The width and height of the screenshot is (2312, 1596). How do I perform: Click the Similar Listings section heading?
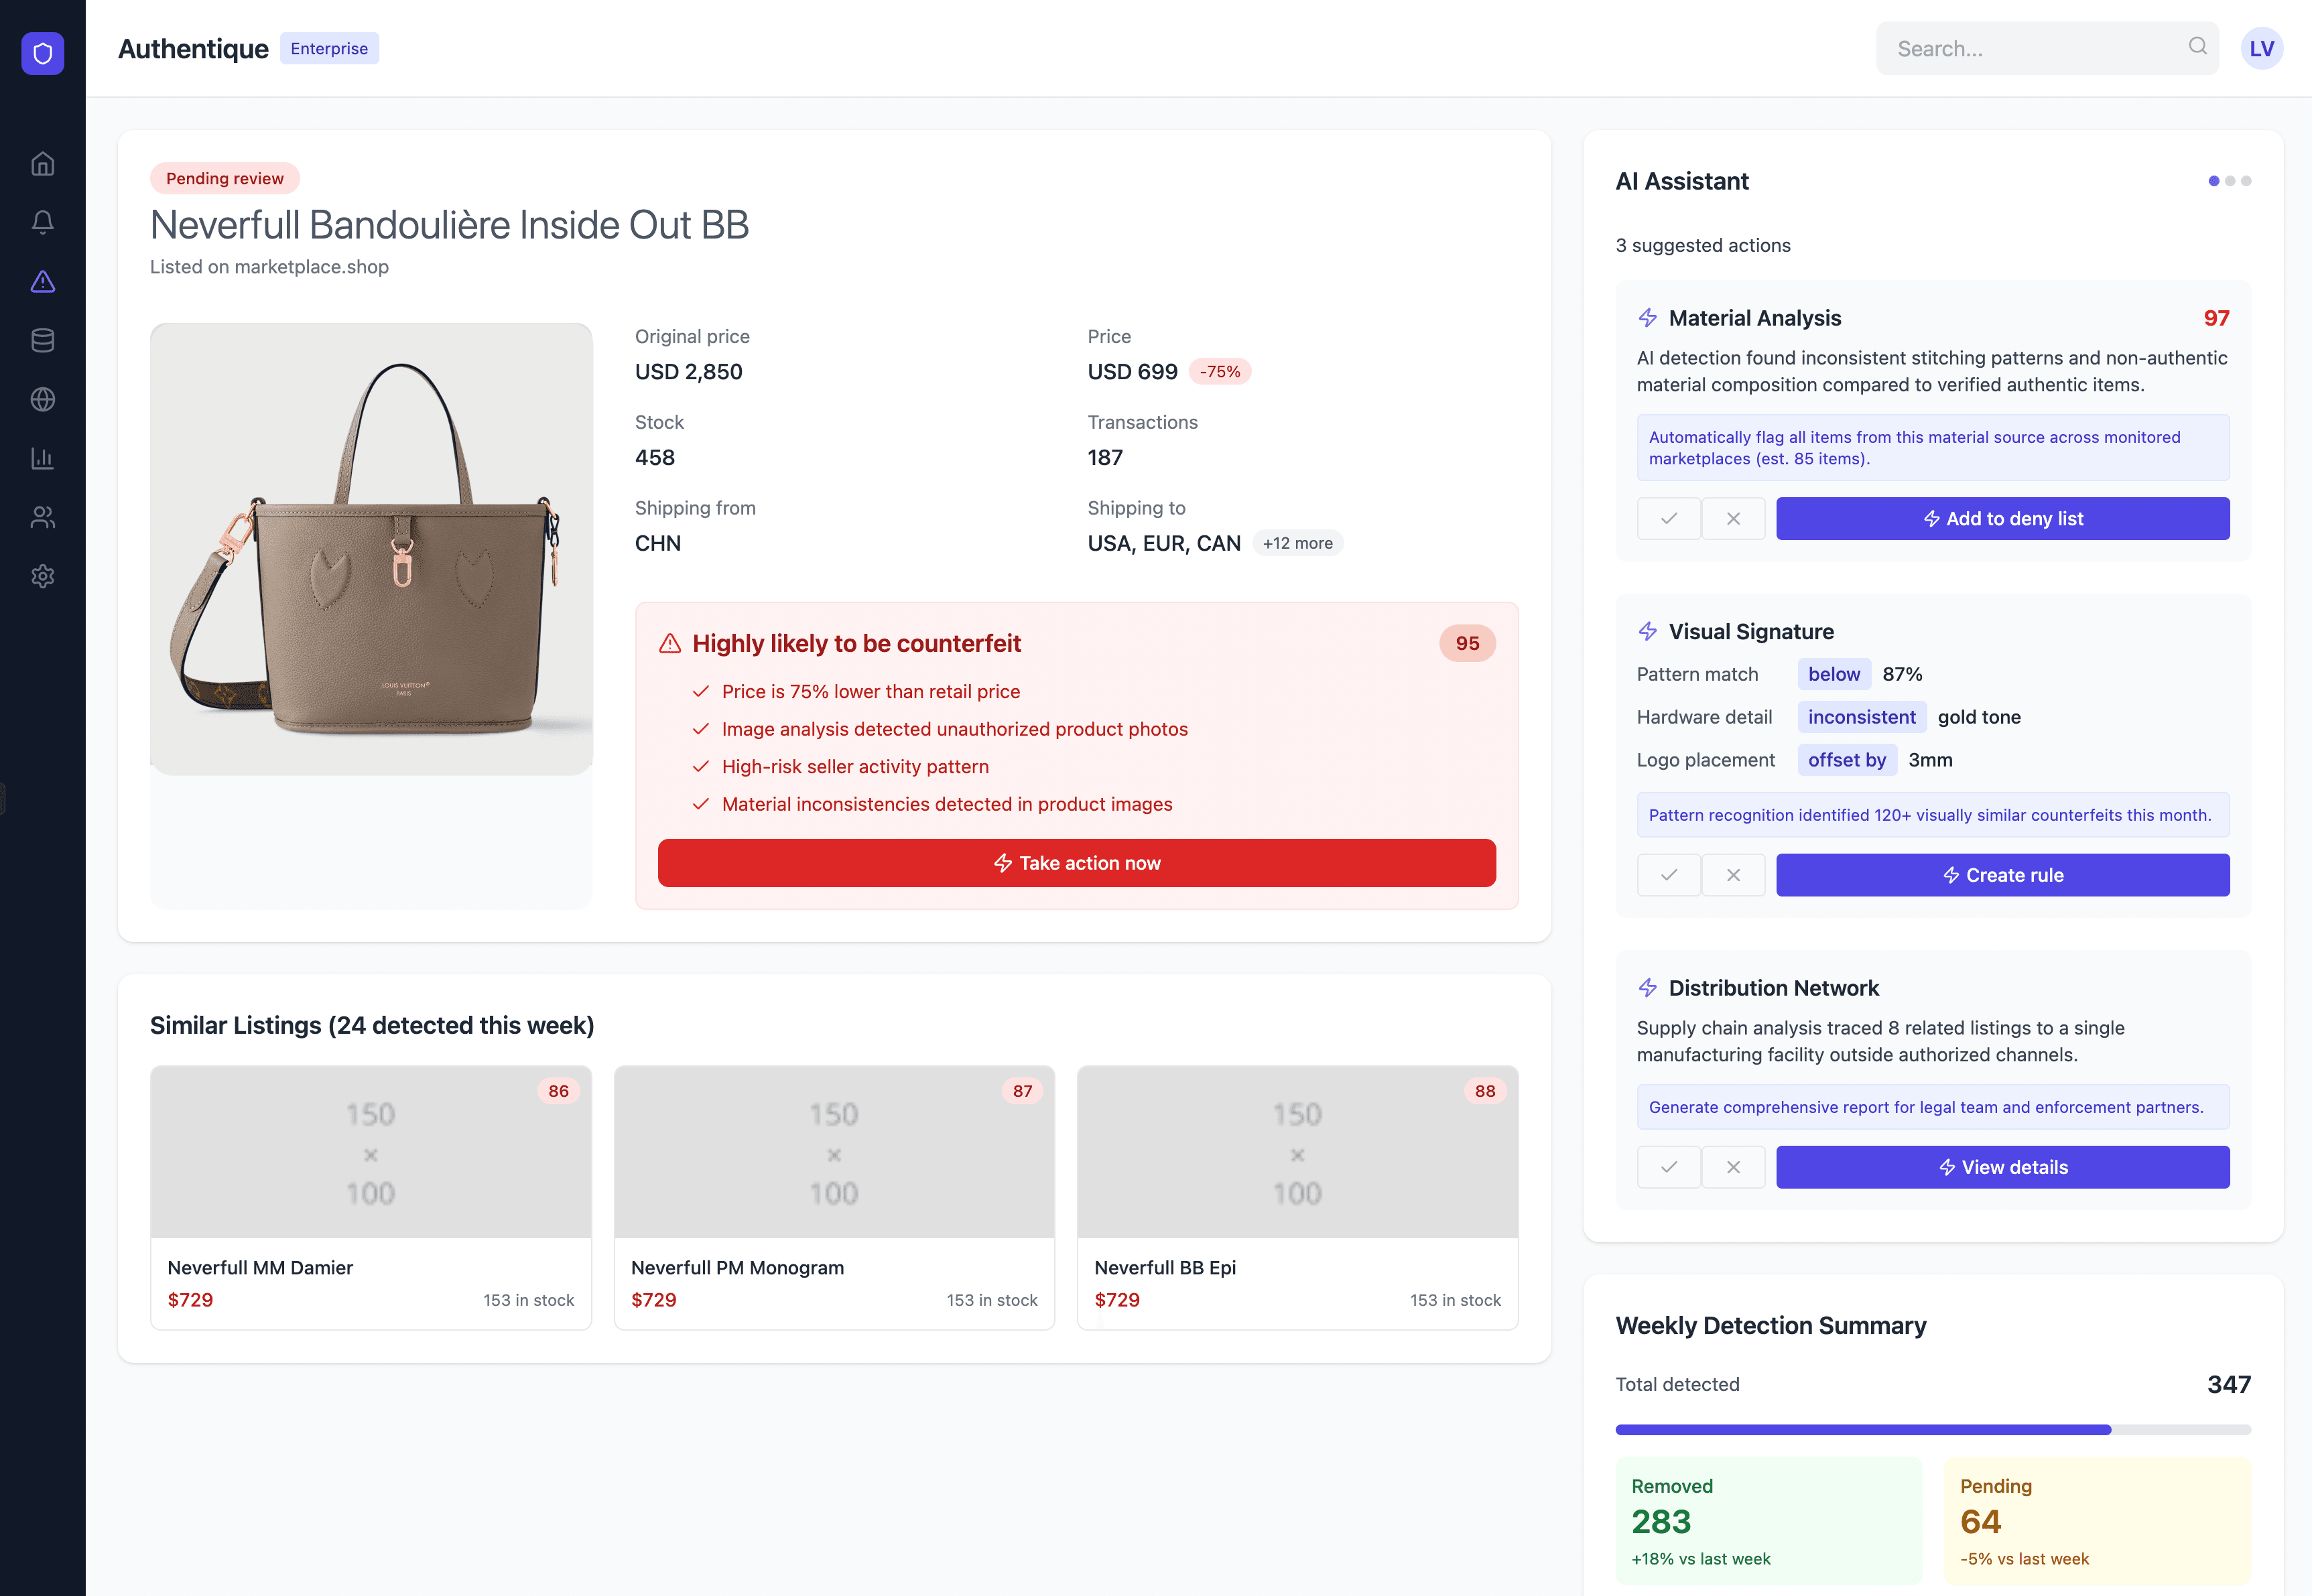[372, 1025]
